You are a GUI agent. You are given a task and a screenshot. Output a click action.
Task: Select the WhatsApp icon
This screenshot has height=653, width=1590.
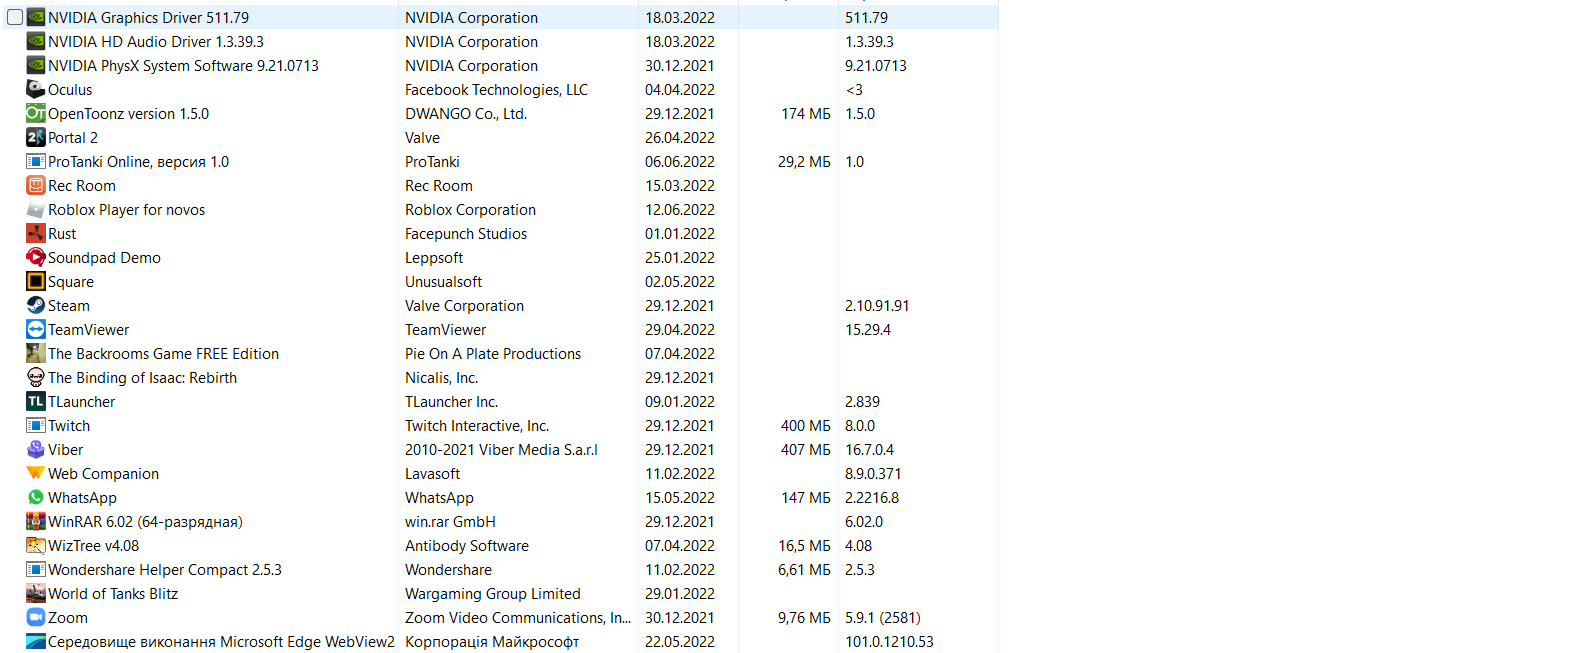tap(36, 497)
